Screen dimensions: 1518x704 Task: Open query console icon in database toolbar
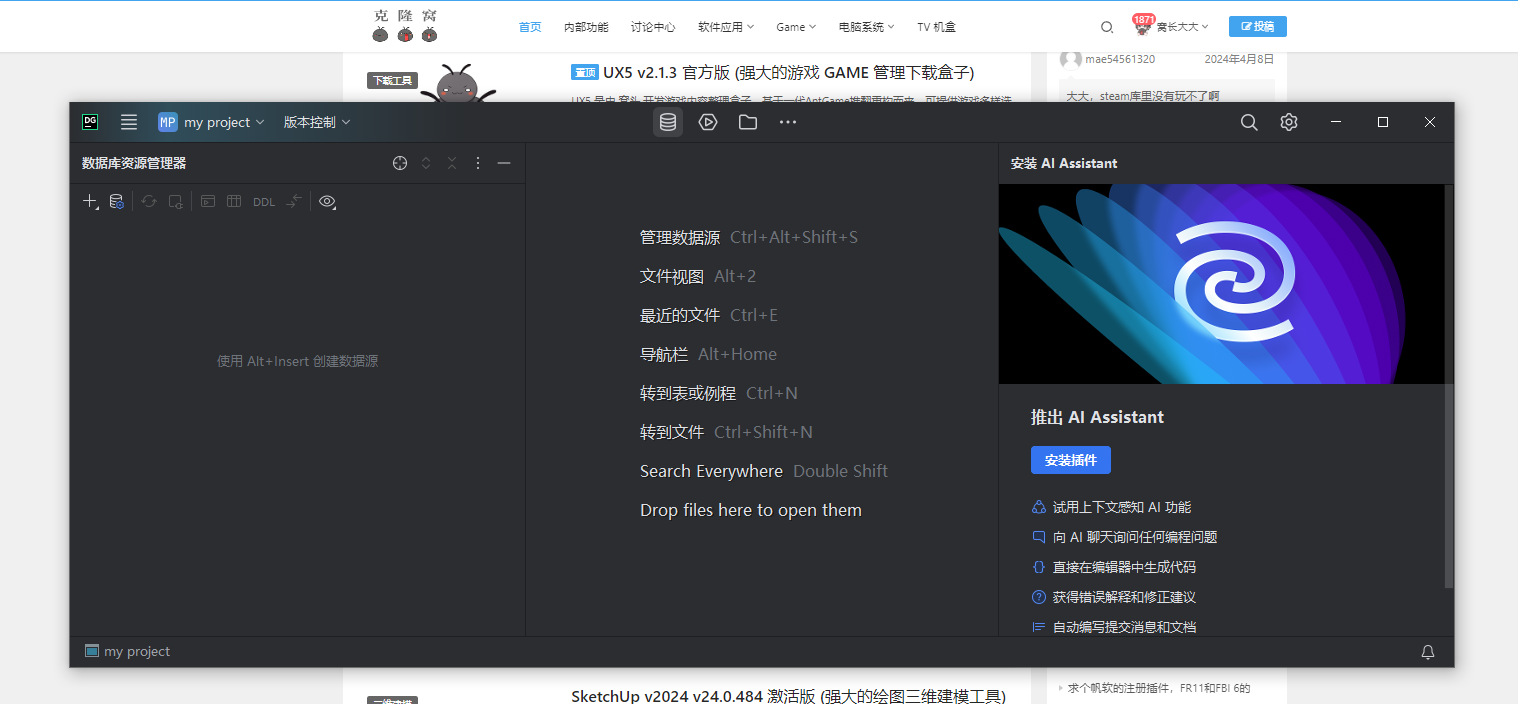208,201
